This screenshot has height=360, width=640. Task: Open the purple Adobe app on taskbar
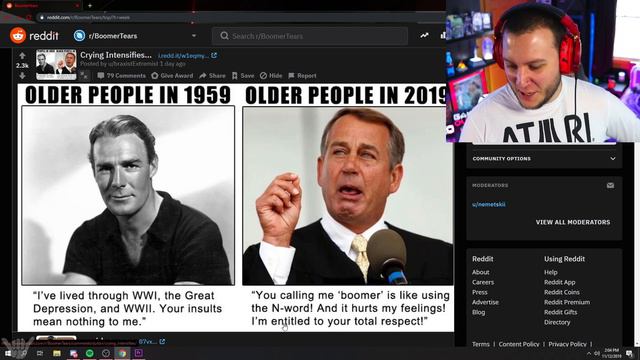click(139, 353)
